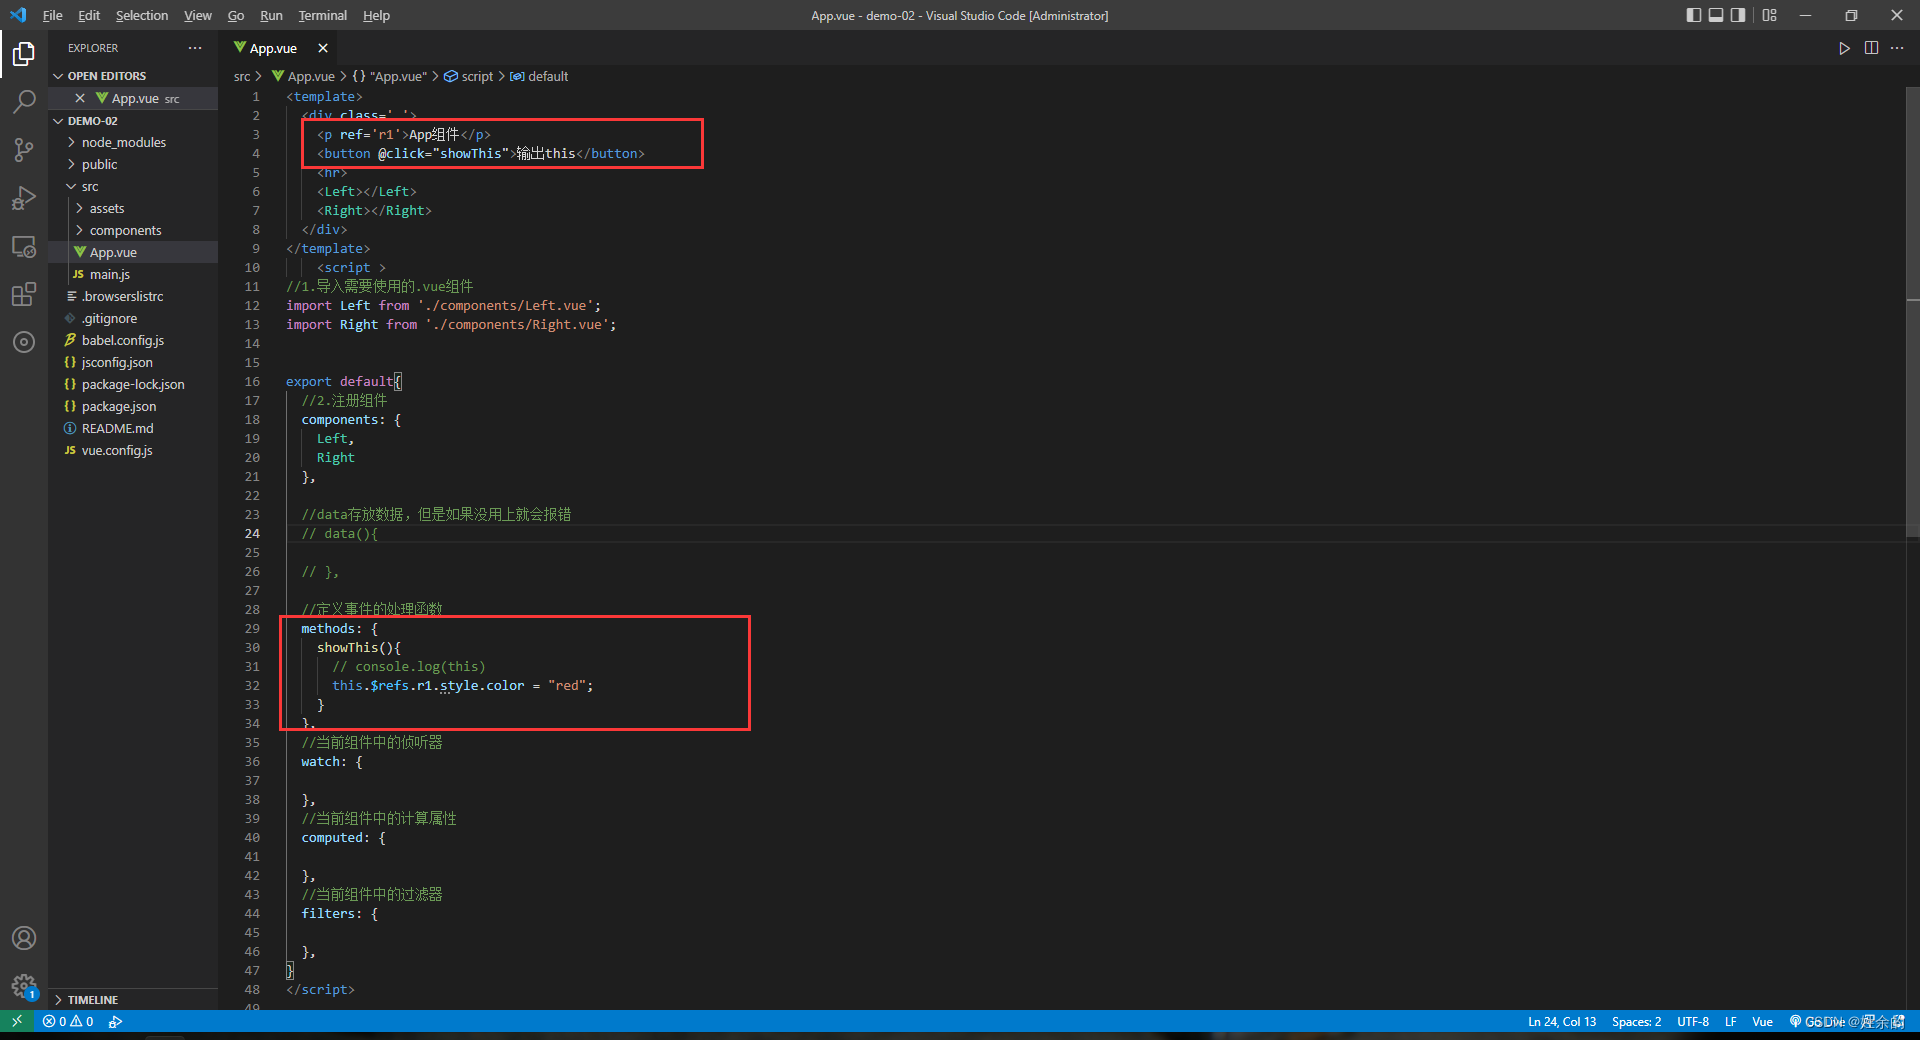Open the Selection menu
The image size is (1920, 1040).
(x=142, y=15)
